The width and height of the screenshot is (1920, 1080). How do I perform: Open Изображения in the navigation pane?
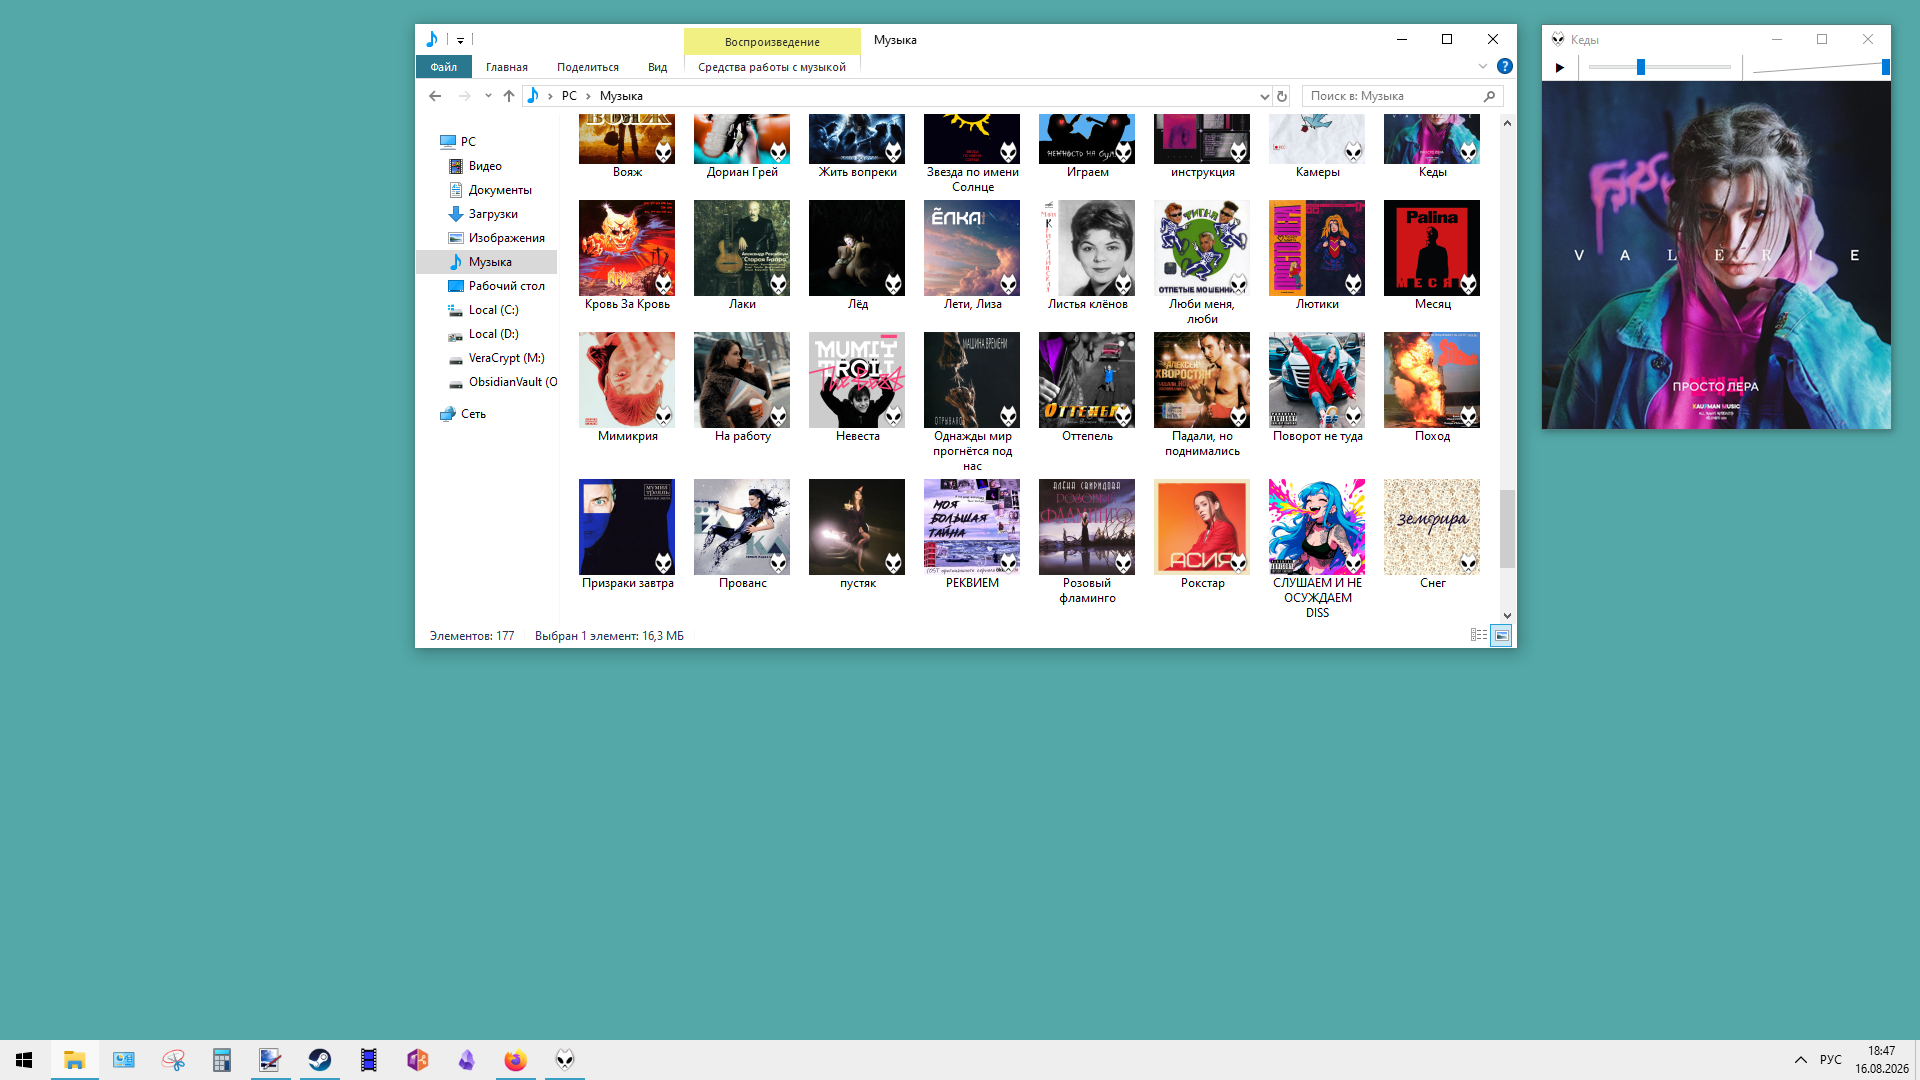pos(506,238)
